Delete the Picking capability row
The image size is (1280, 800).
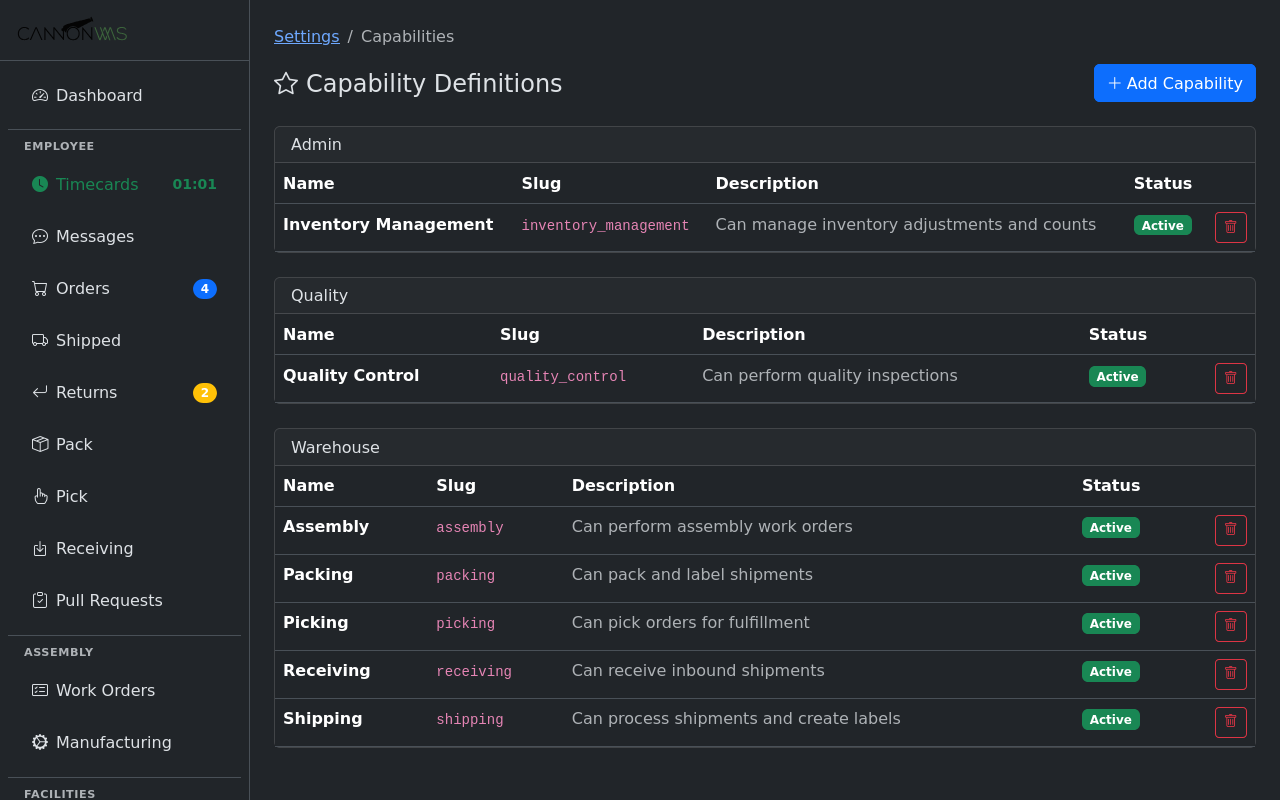(x=1230, y=626)
